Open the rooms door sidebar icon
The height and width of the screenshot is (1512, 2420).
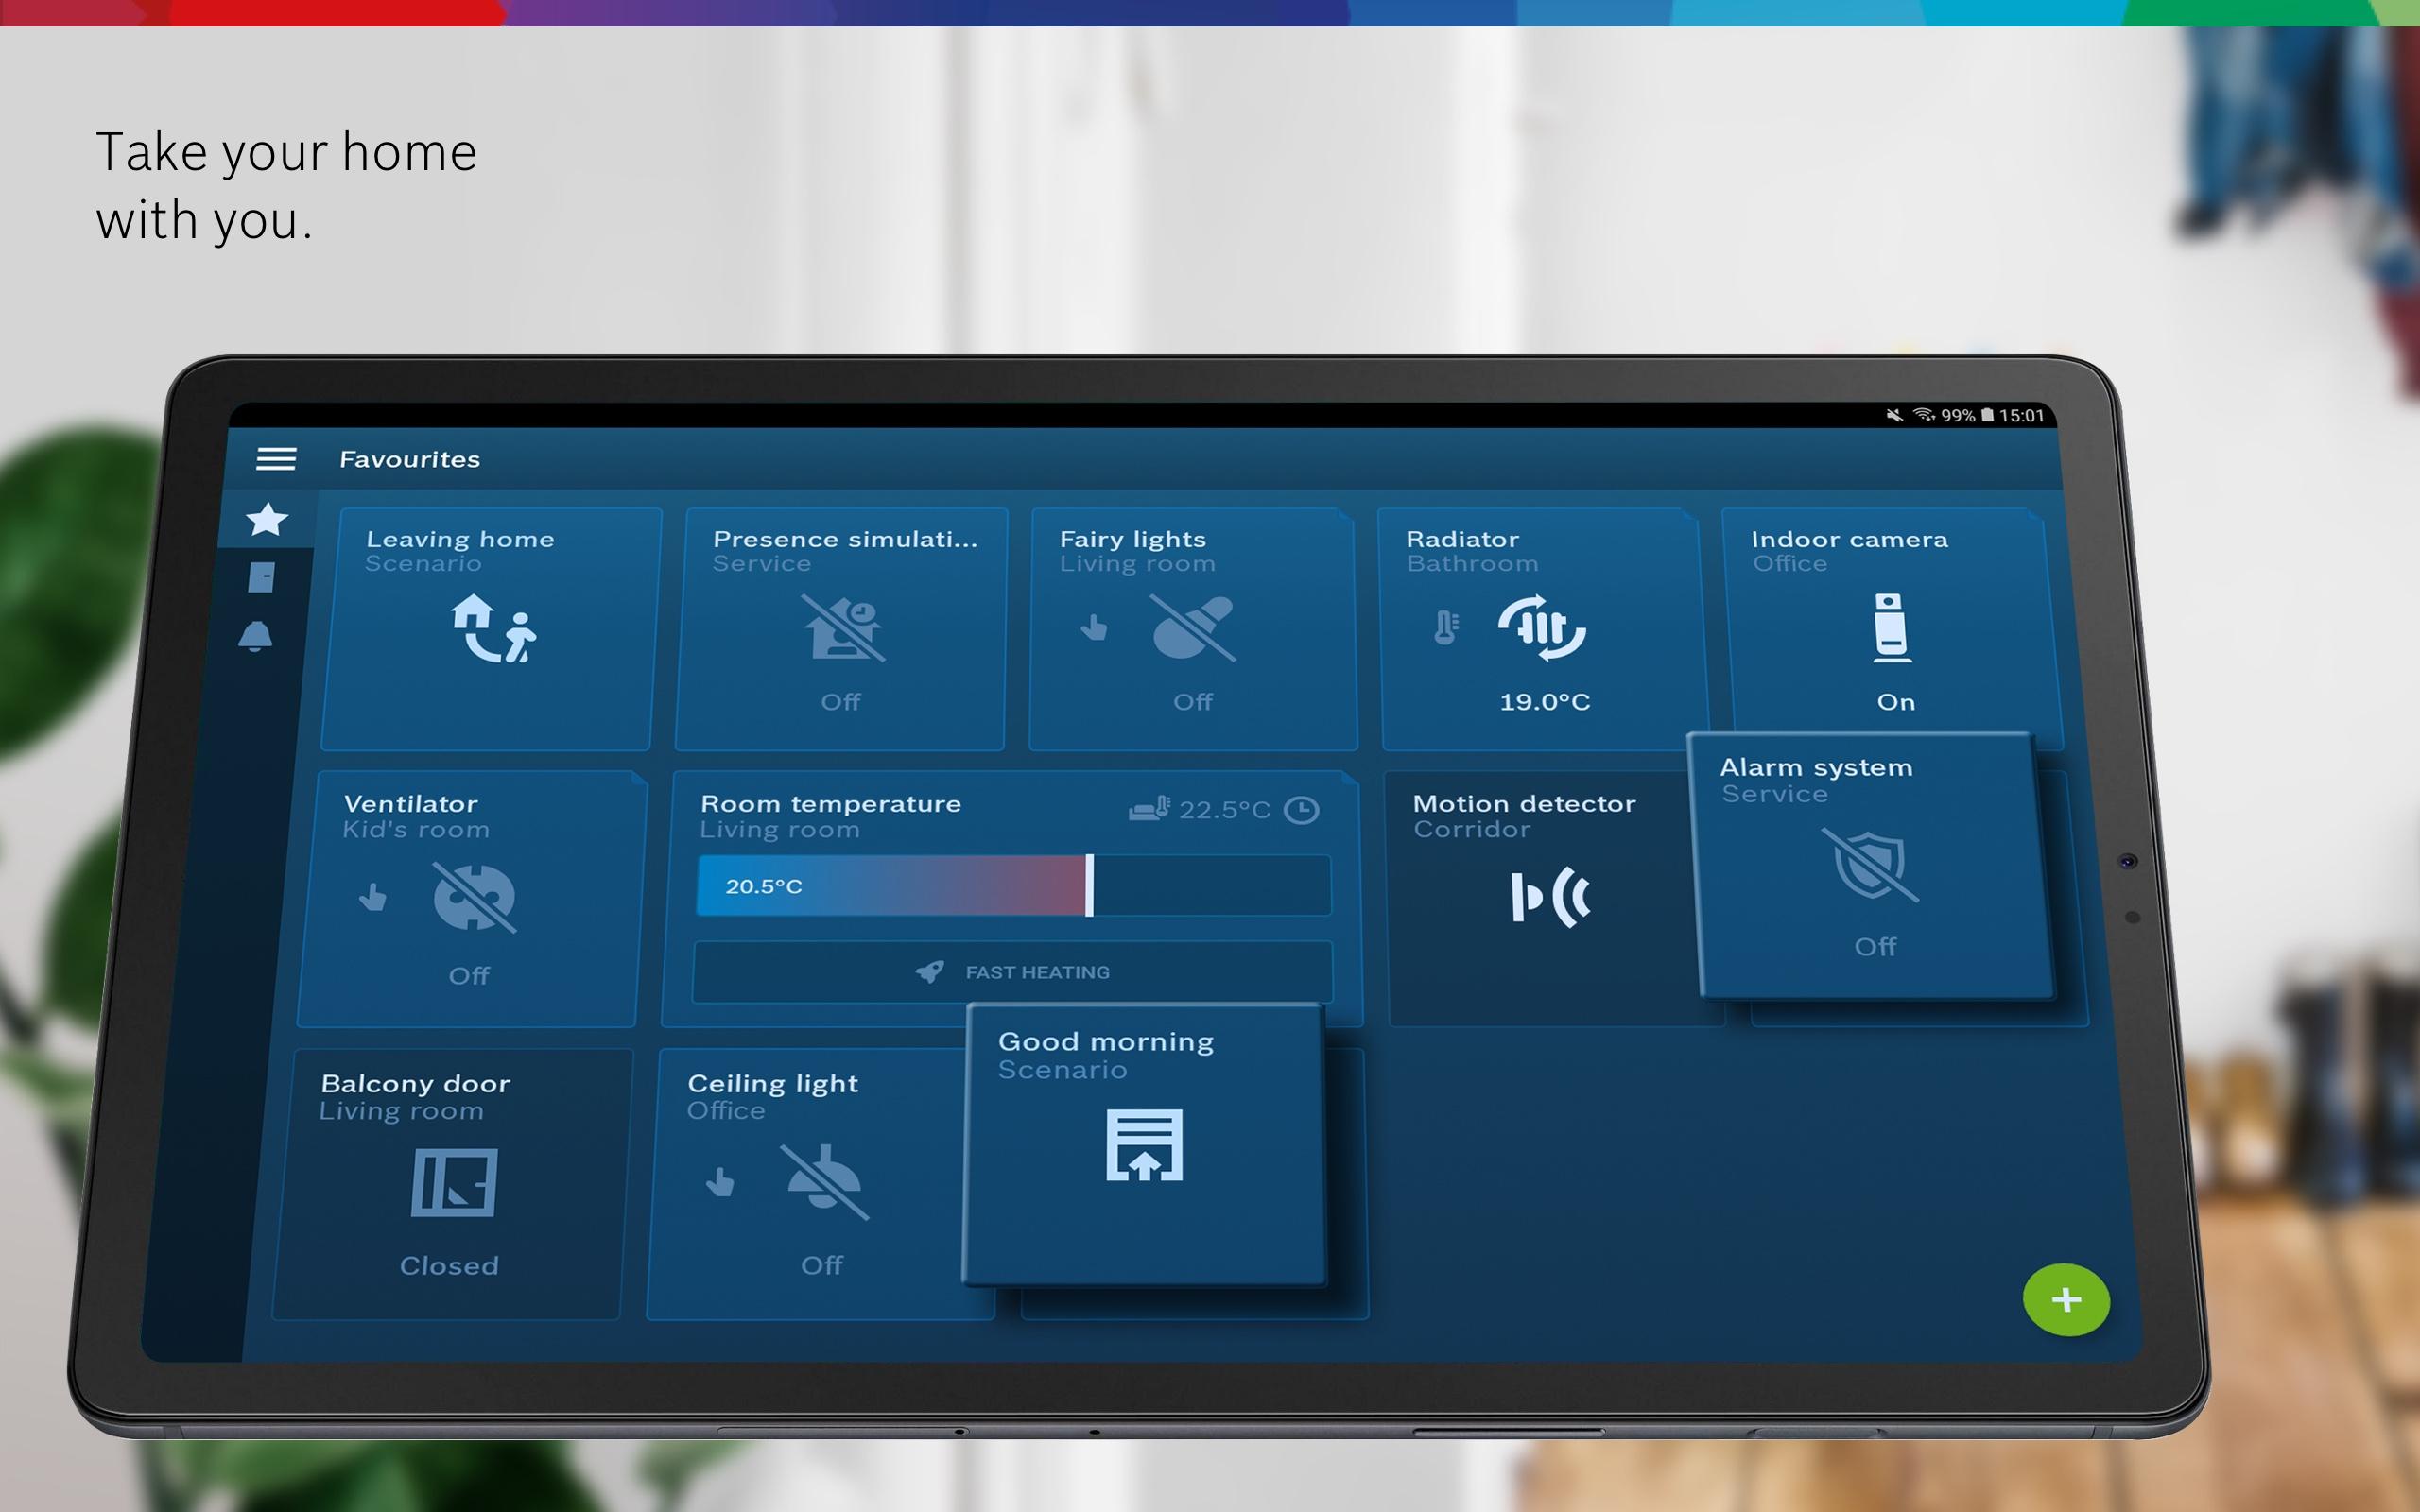pyautogui.click(x=261, y=577)
